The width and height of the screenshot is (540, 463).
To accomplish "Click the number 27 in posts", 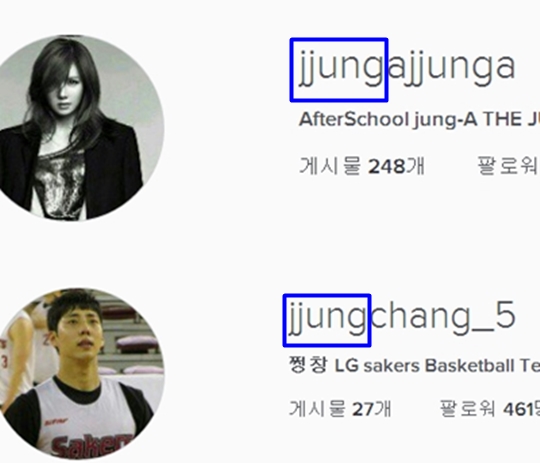I will click(x=363, y=409).
